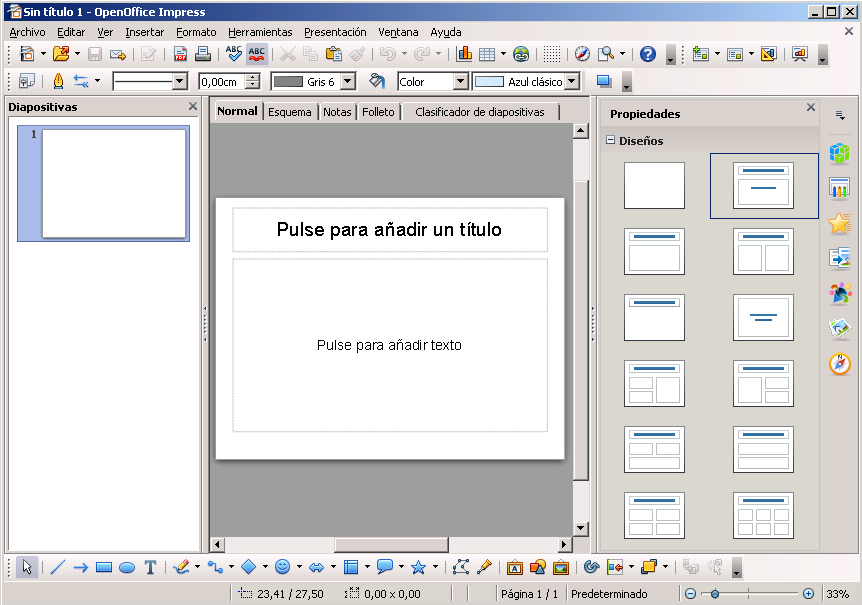The height and width of the screenshot is (605, 862).
Task: Click the line width input field
Action: pos(221,82)
